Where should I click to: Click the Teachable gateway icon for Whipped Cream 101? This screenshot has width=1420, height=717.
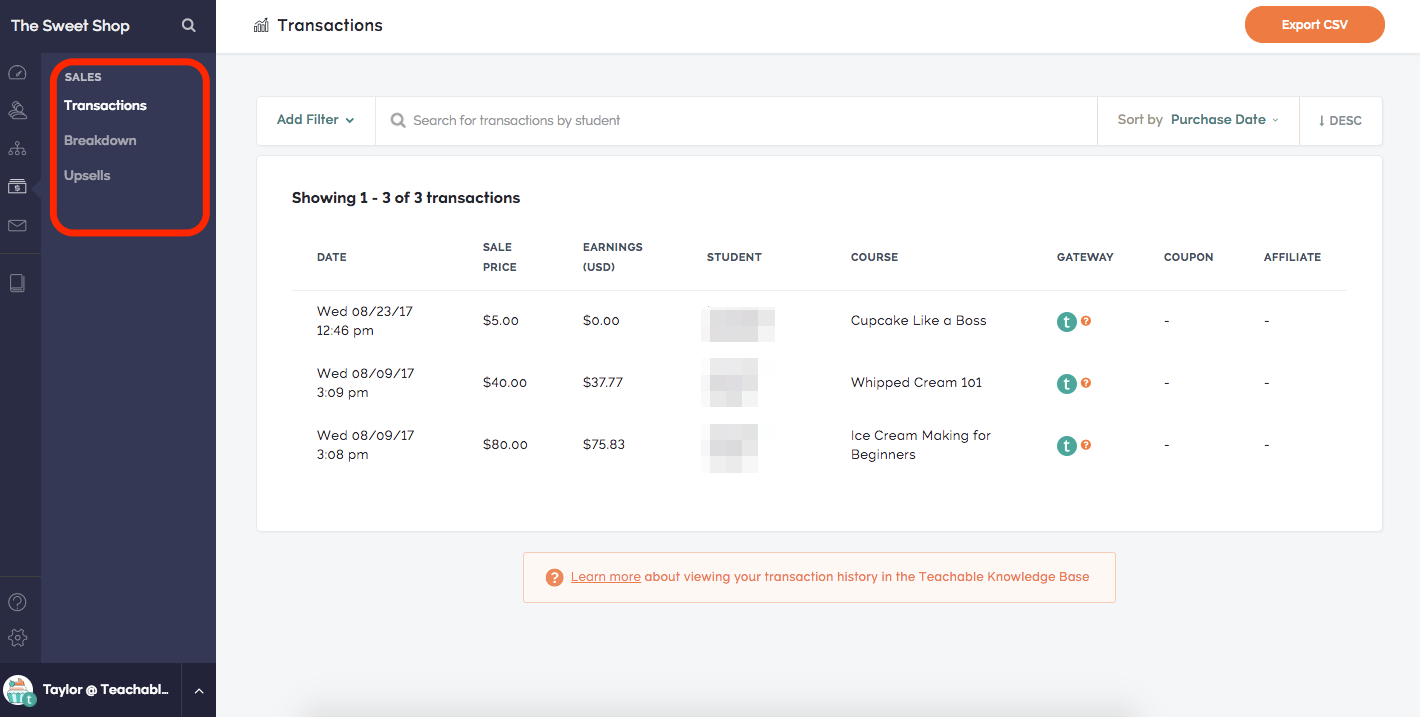[1067, 384]
